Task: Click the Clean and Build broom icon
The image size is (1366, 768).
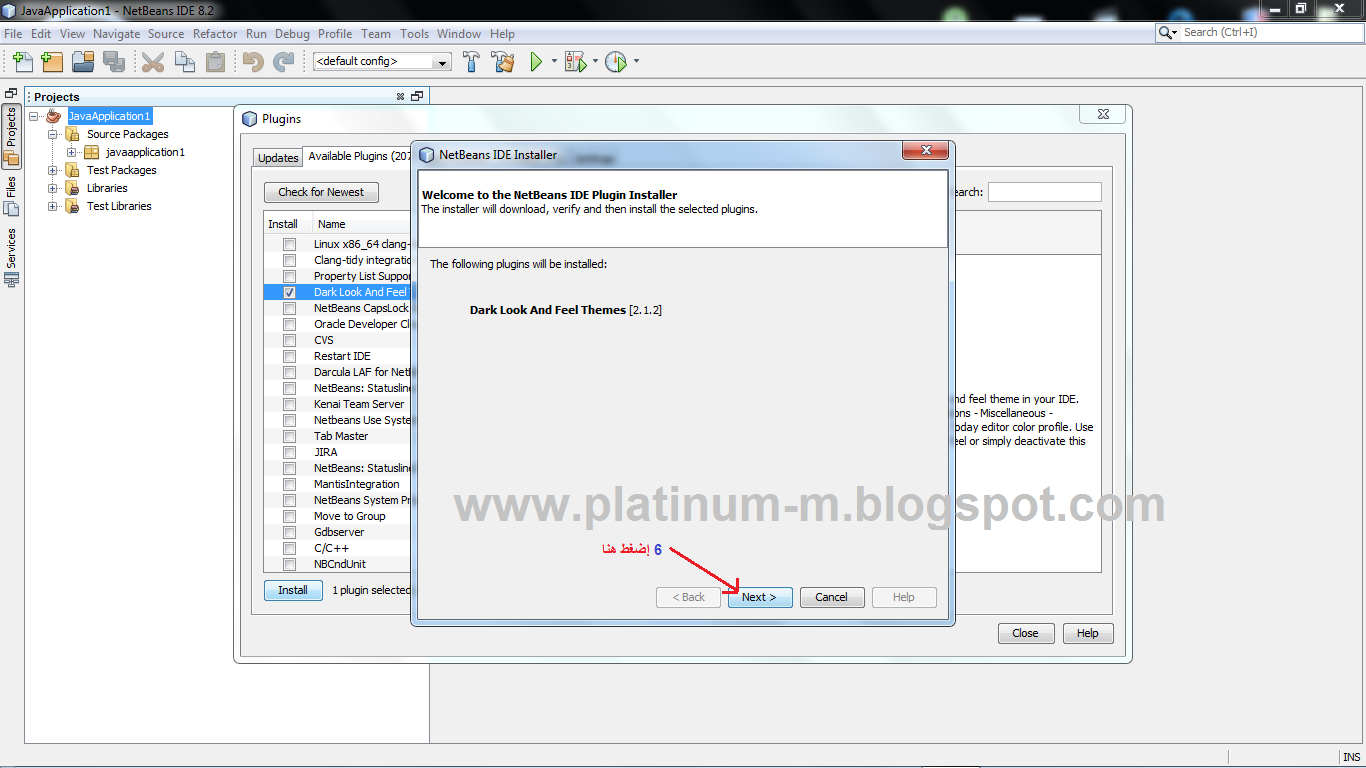Action: 503,61
